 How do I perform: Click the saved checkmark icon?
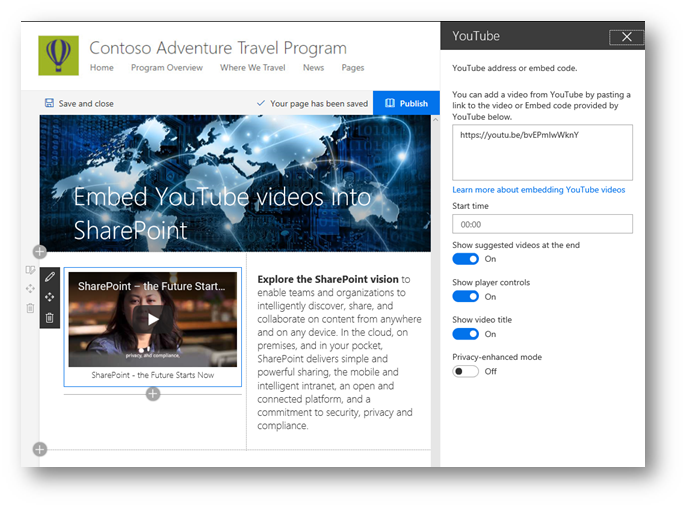click(x=261, y=103)
